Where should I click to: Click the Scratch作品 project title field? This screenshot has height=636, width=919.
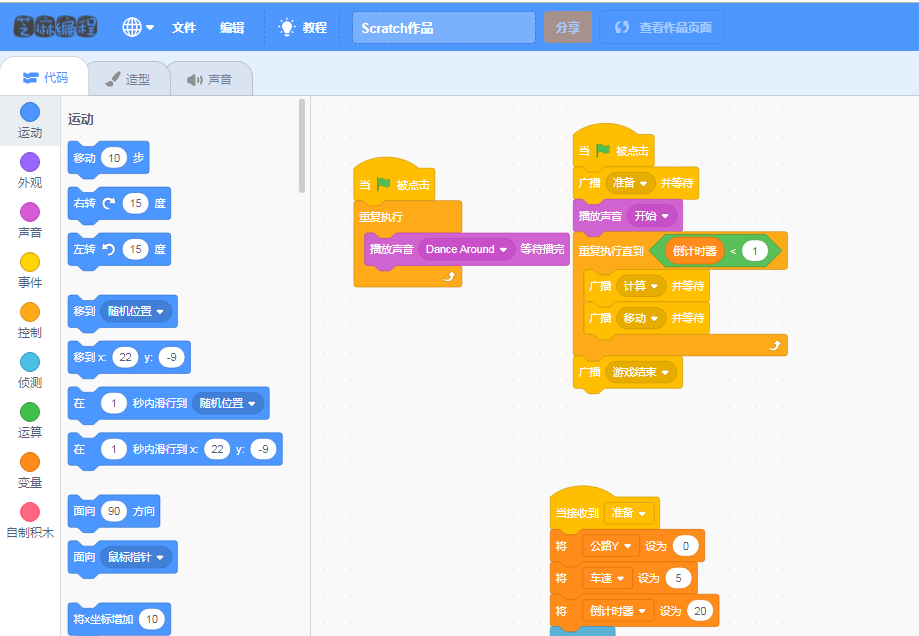point(443,28)
